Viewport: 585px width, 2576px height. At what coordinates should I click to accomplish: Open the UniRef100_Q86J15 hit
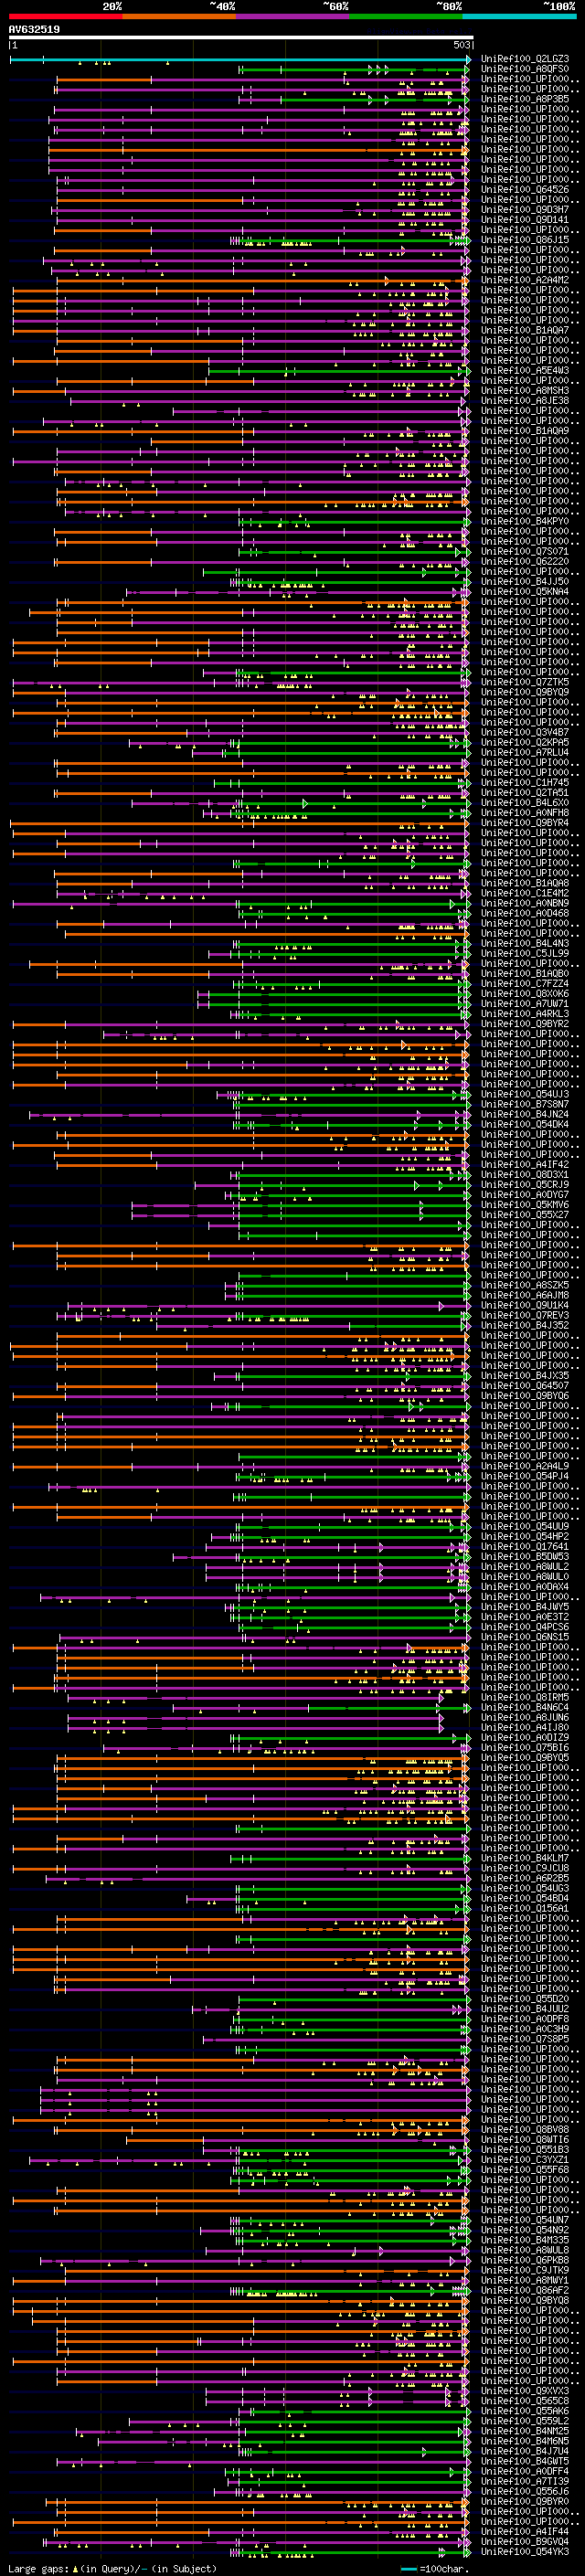click(524, 240)
